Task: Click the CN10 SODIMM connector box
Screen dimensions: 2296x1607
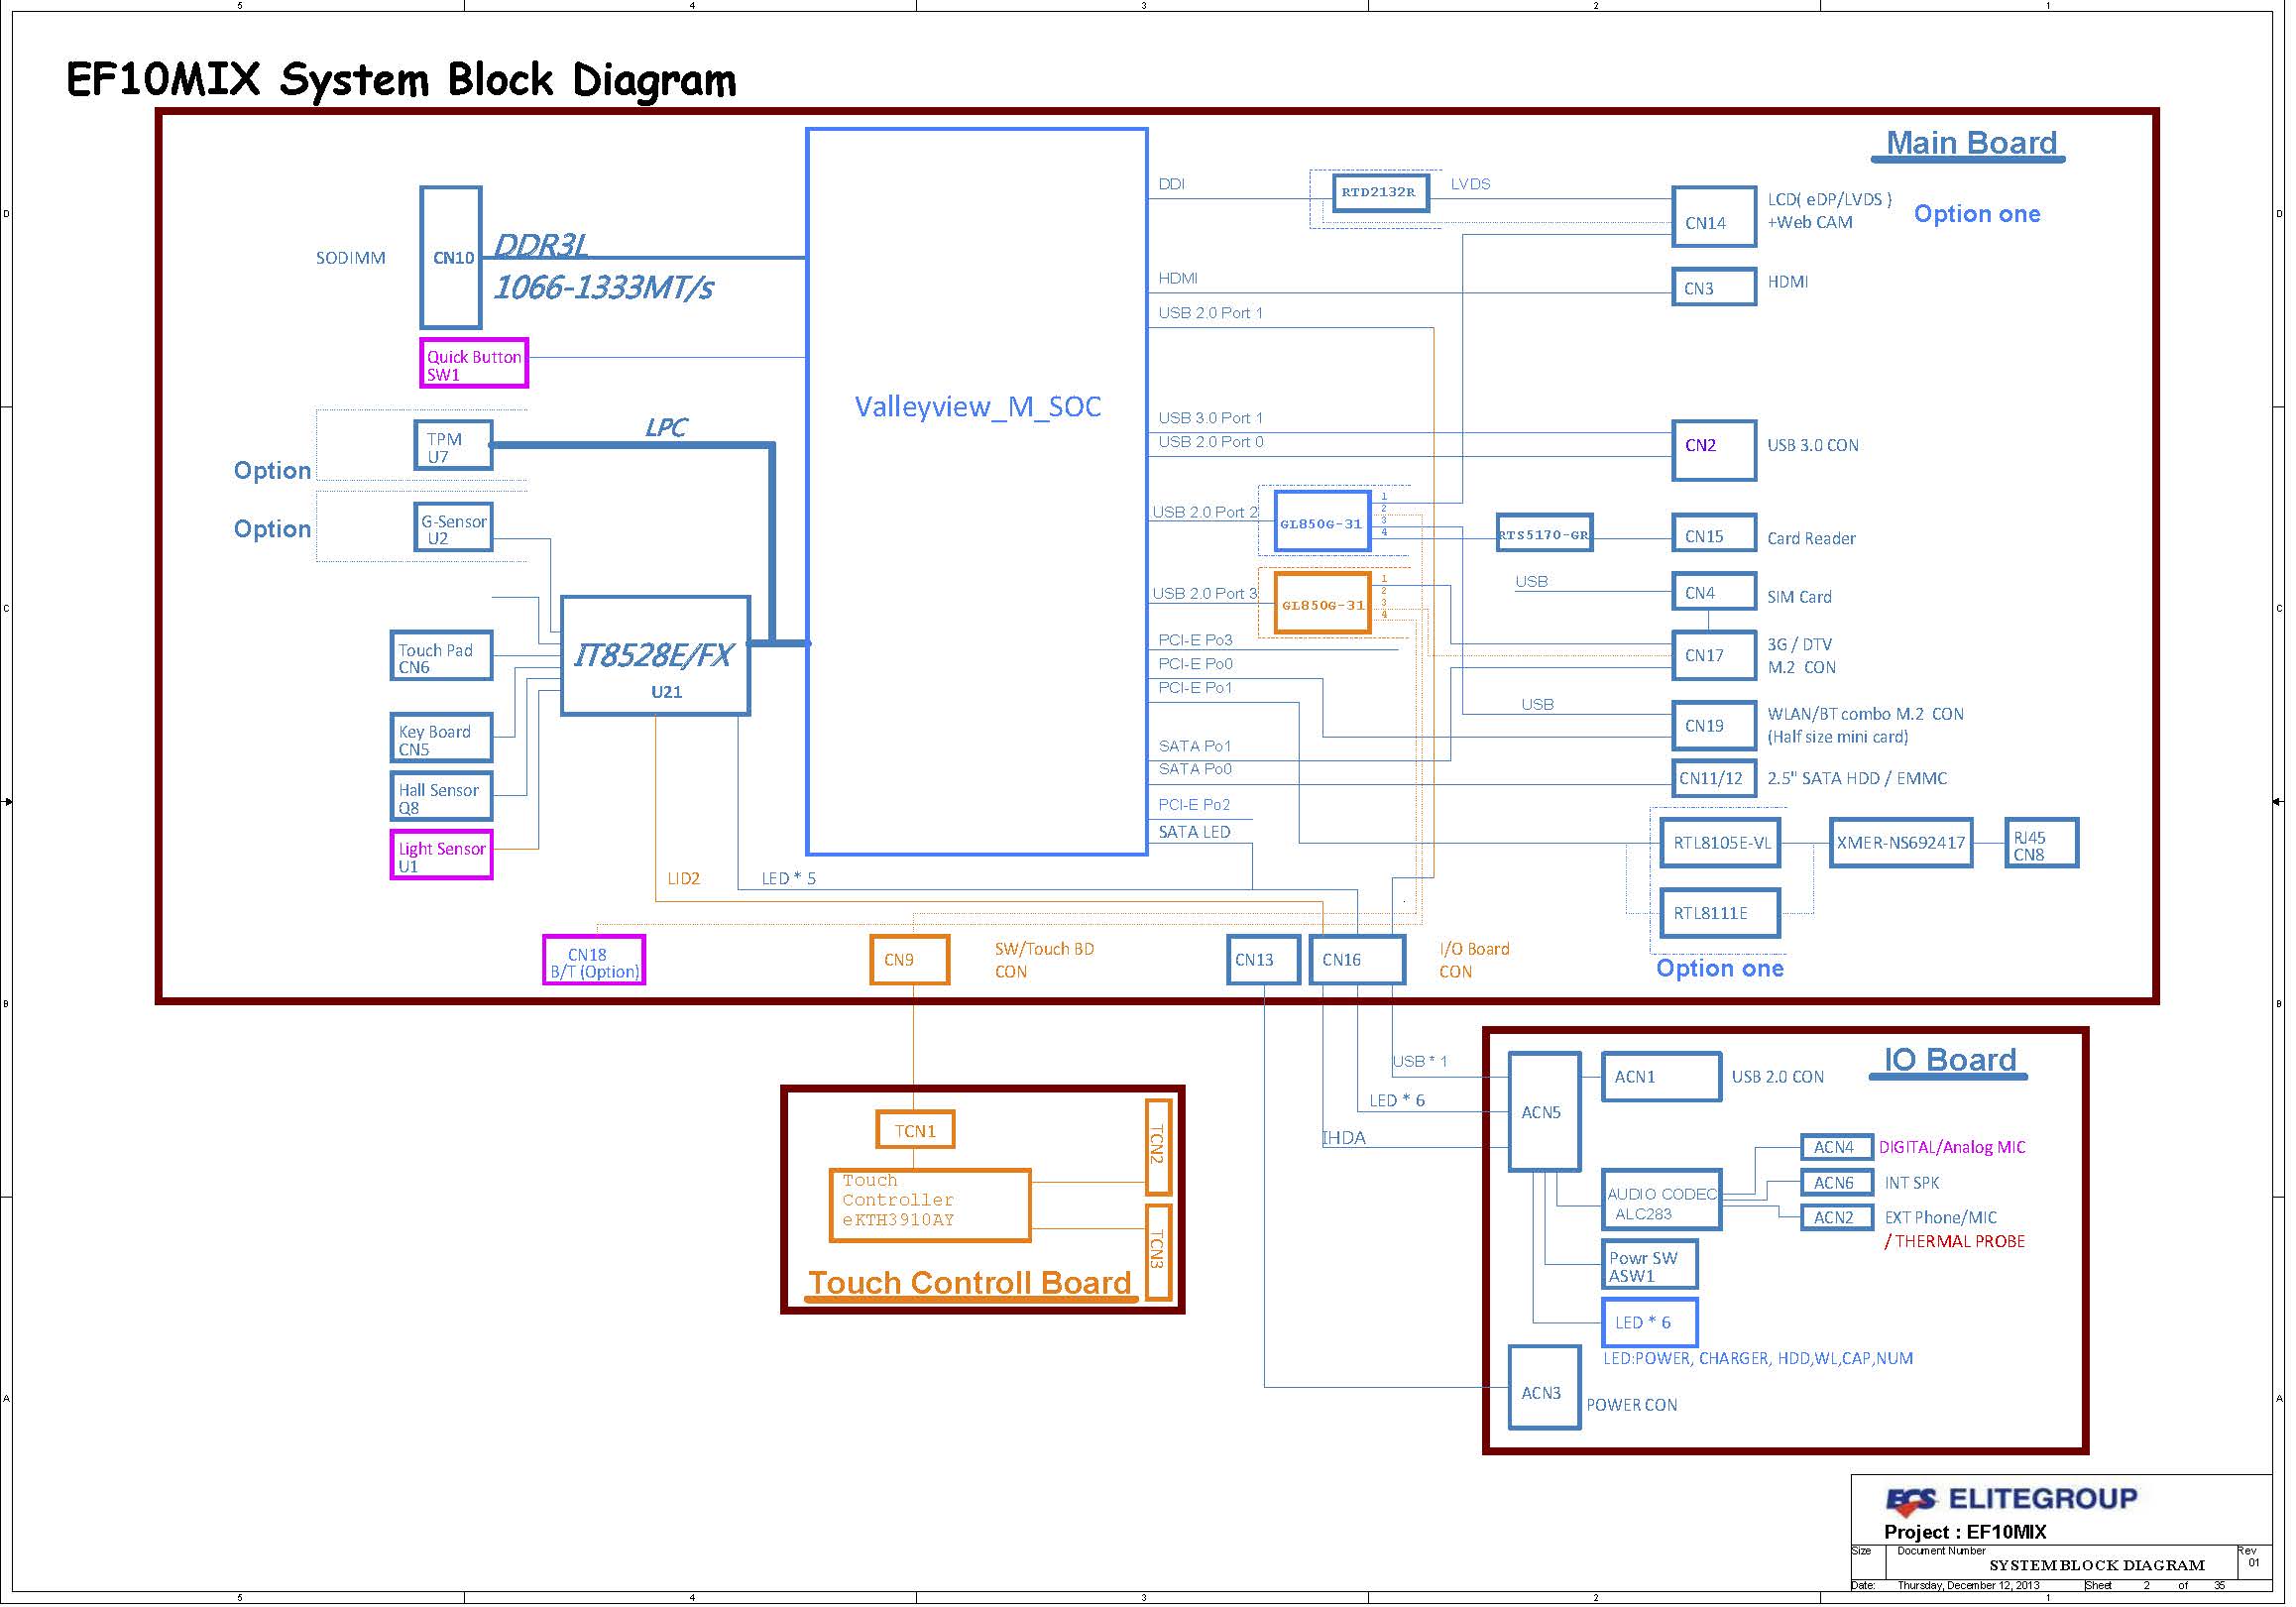Action: [x=452, y=258]
